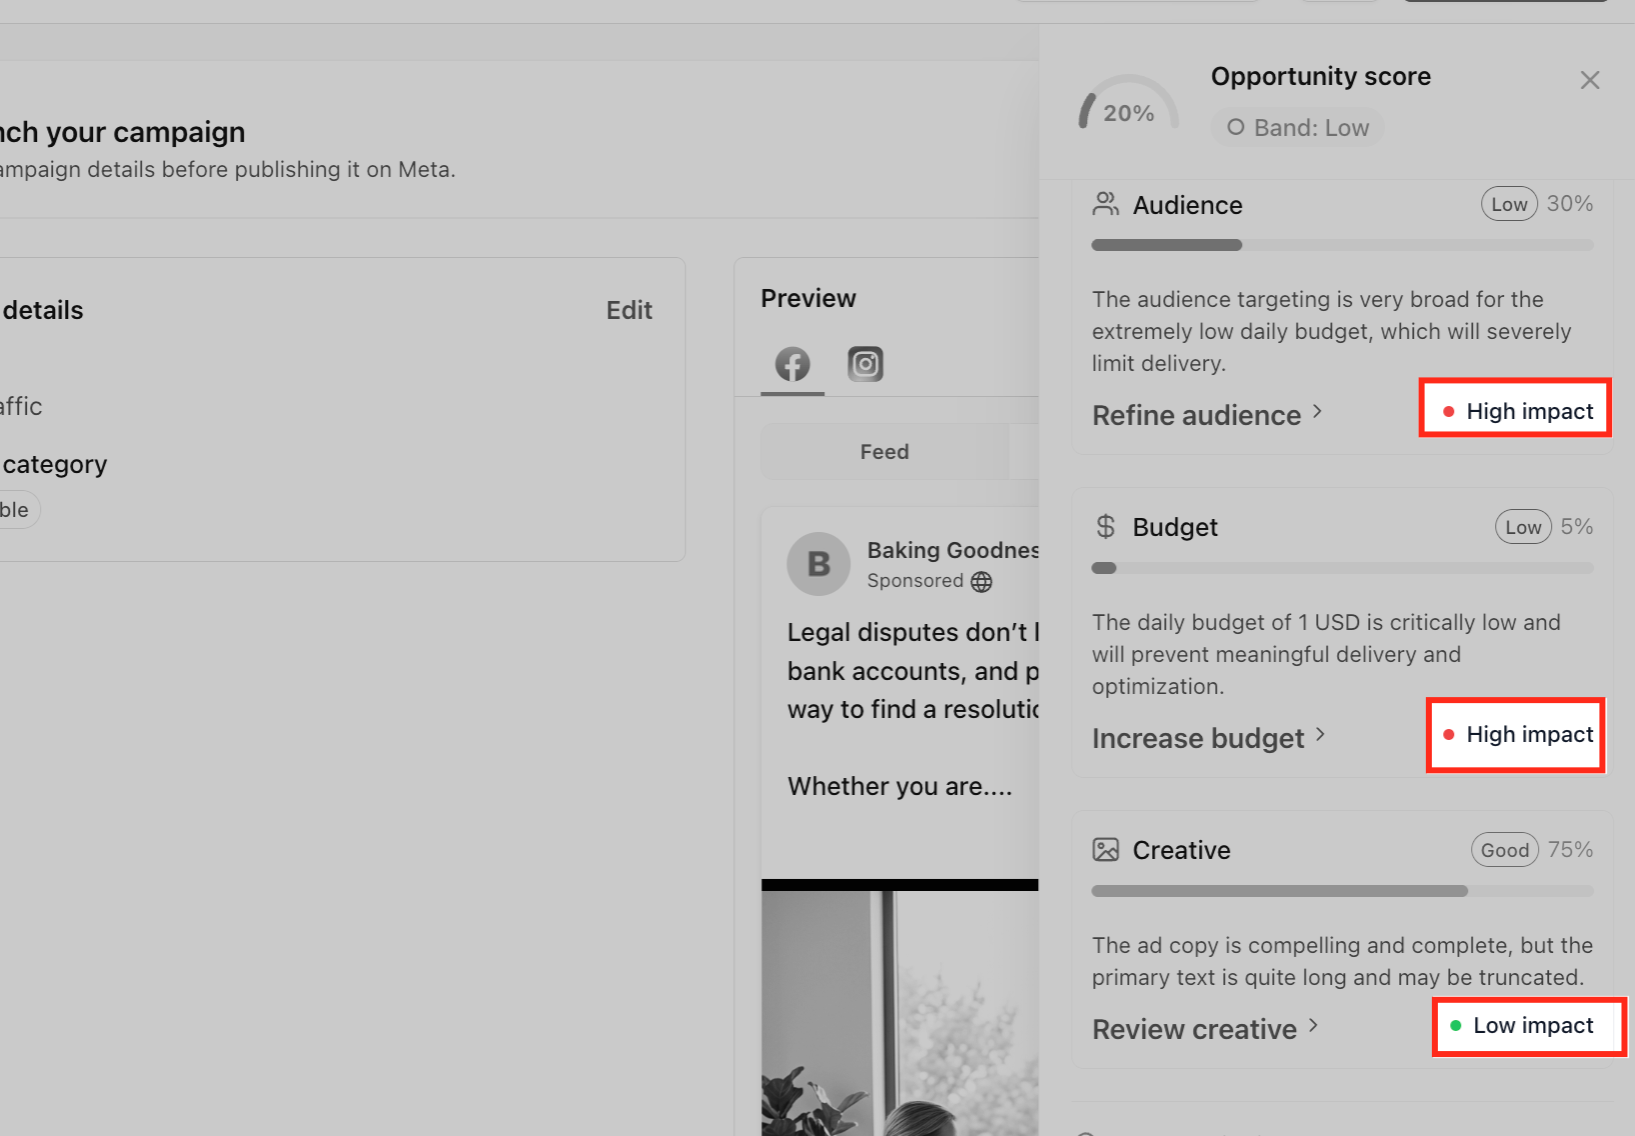Click the Baking Goodness page name
This screenshot has height=1136, width=1635.
953,550
